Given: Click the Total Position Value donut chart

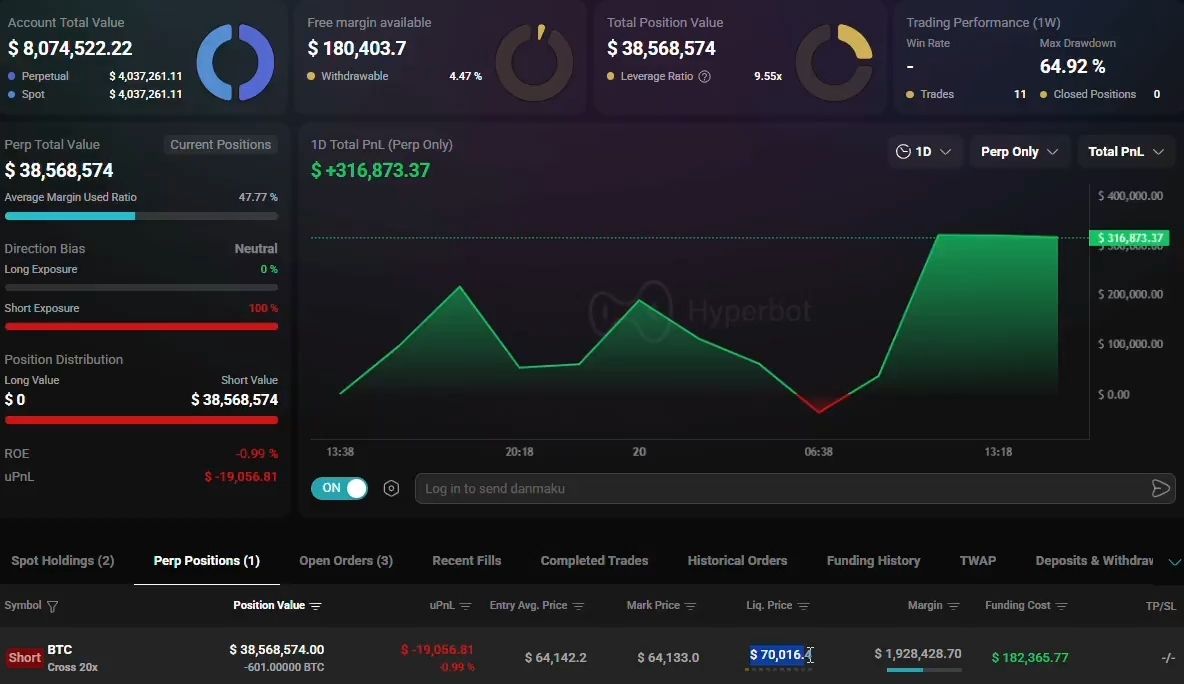Looking at the screenshot, I should [834, 62].
